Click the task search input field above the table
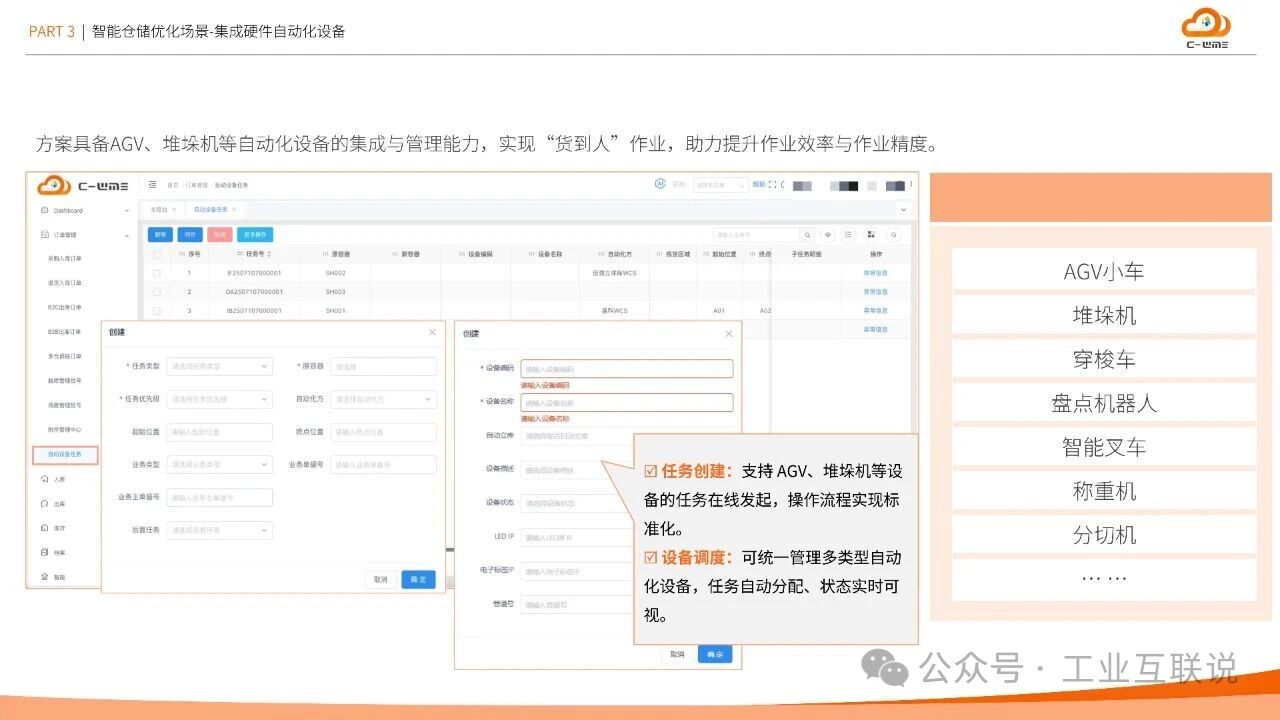Viewport: 1280px width, 720px height. pos(755,234)
